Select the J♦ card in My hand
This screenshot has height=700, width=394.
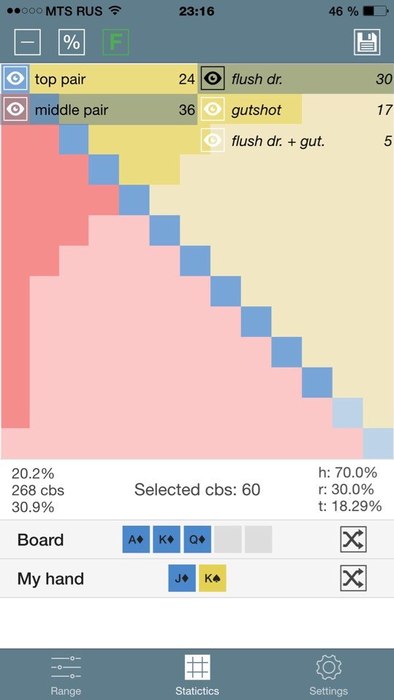point(182,578)
